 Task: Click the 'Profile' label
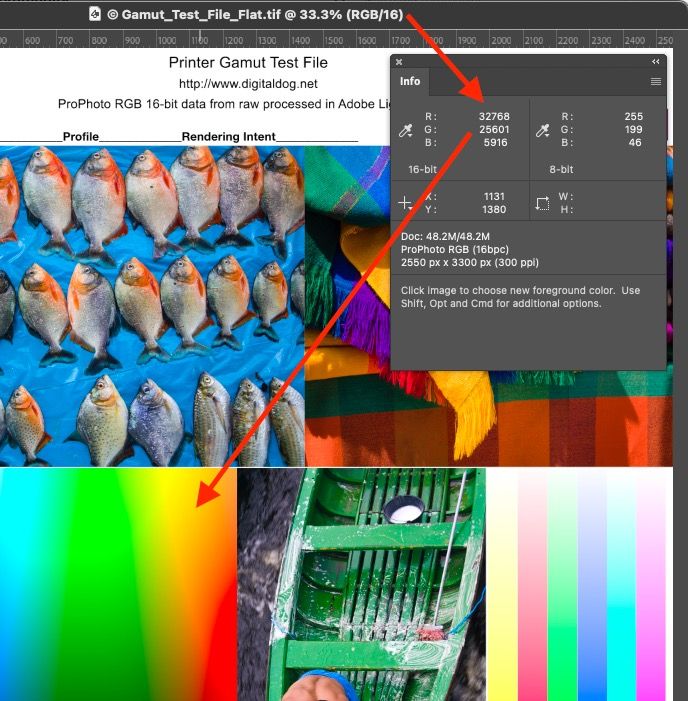[80, 136]
